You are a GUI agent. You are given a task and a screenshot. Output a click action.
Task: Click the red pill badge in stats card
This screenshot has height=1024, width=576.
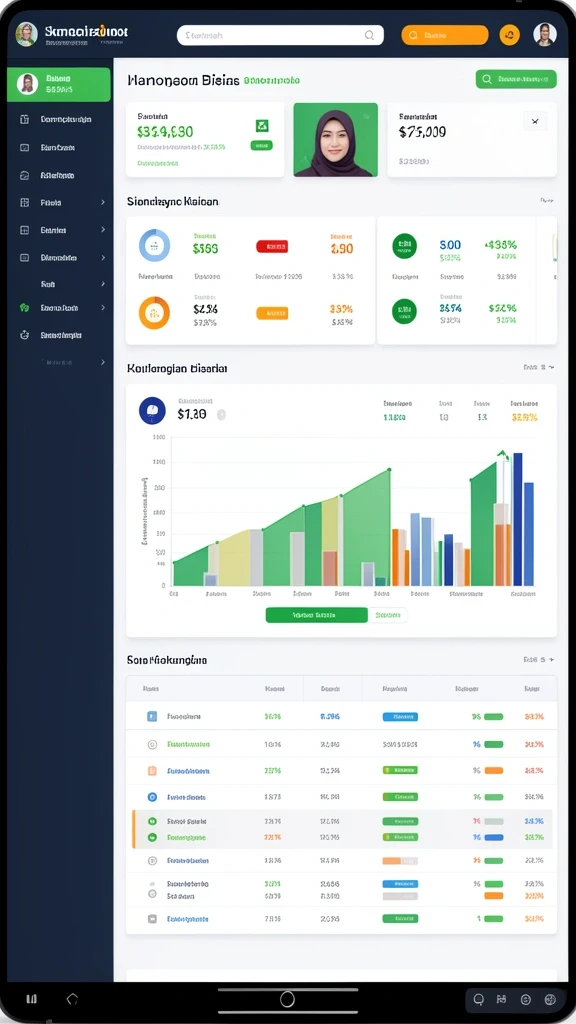[x=272, y=247]
